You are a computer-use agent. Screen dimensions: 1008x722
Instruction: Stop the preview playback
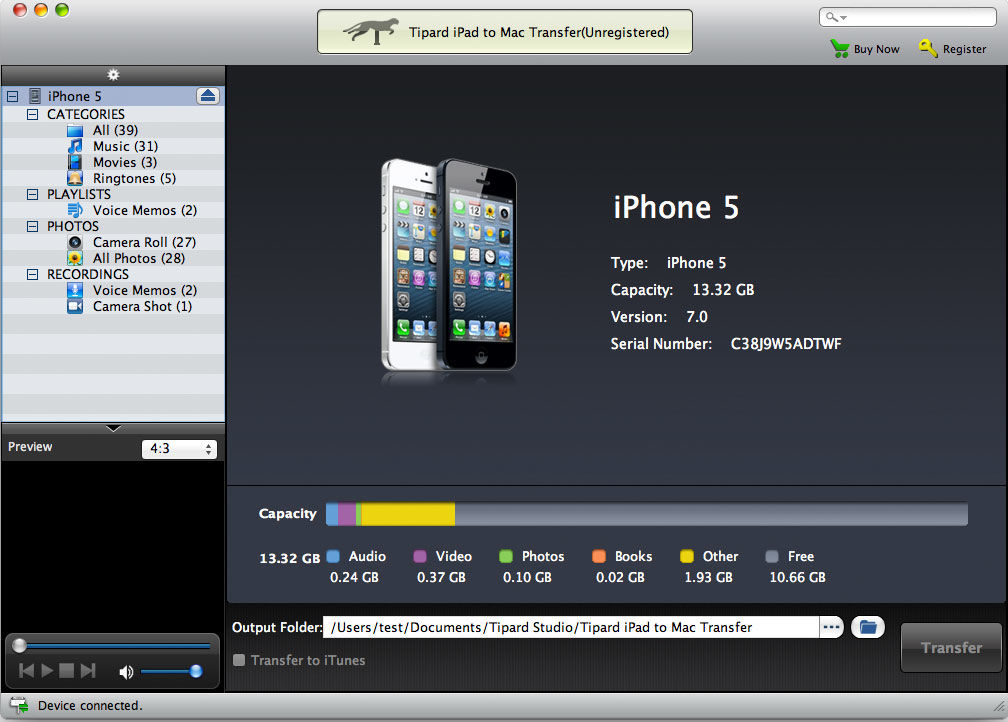[x=66, y=671]
